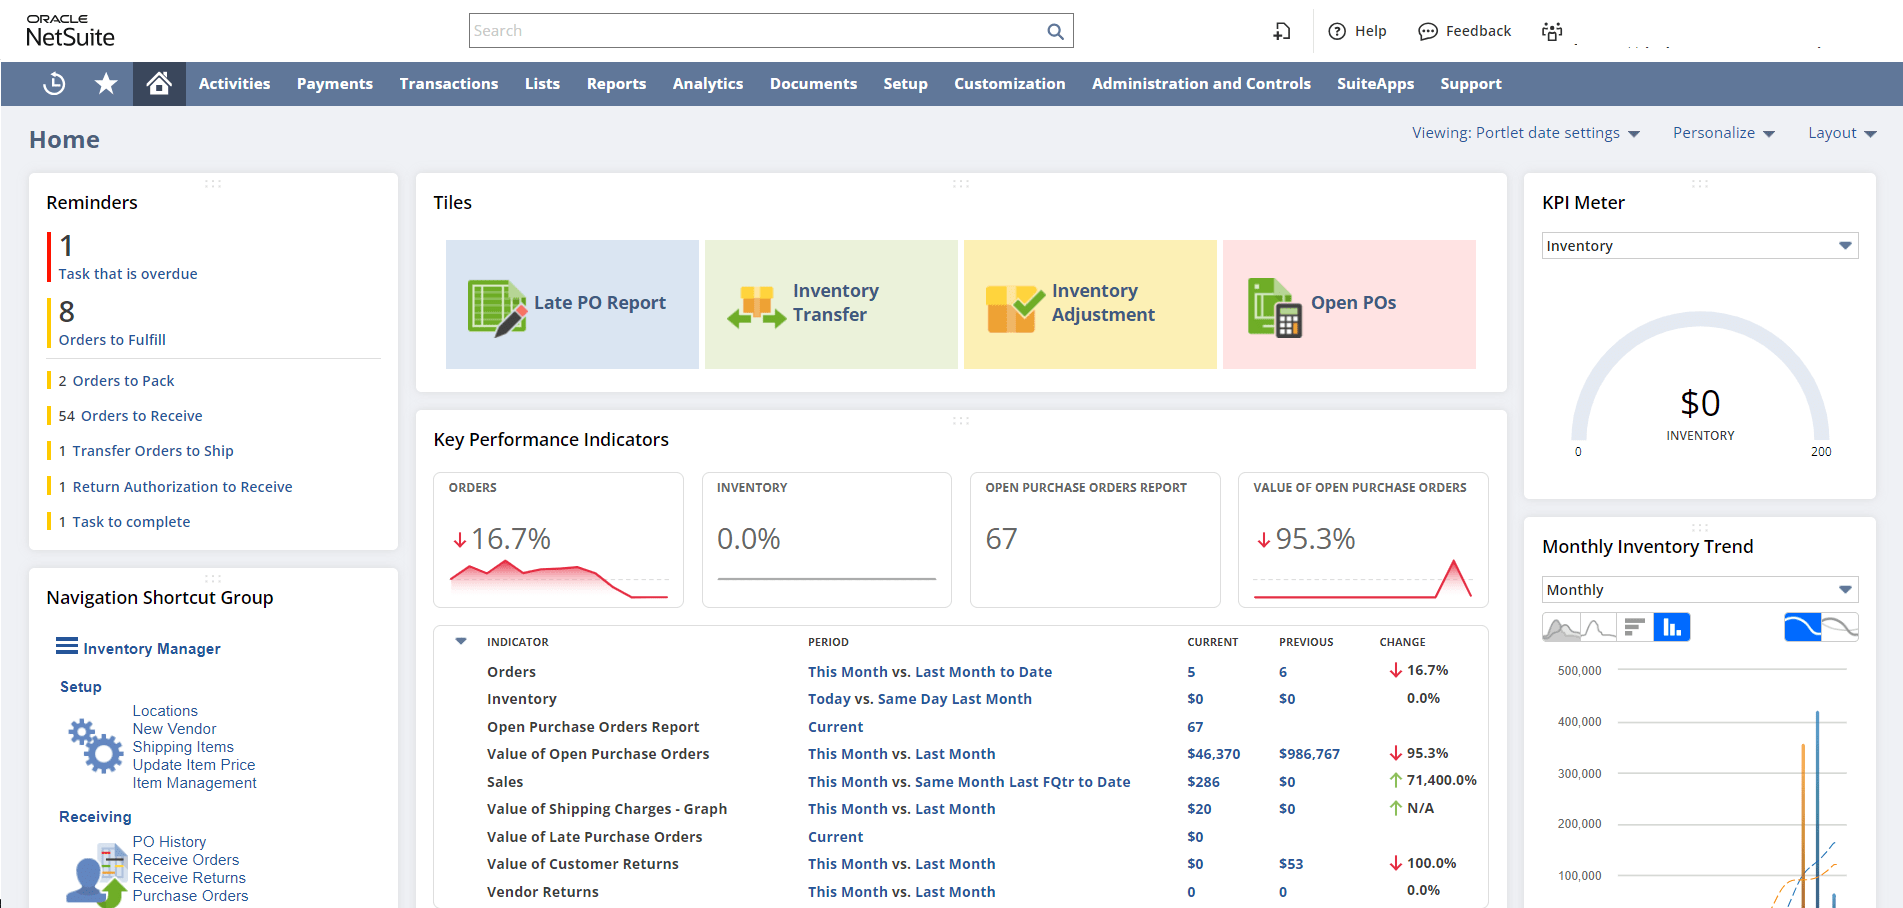This screenshot has height=908, width=1903.
Task: Open the Layout dropdown
Action: pyautogui.click(x=1842, y=133)
